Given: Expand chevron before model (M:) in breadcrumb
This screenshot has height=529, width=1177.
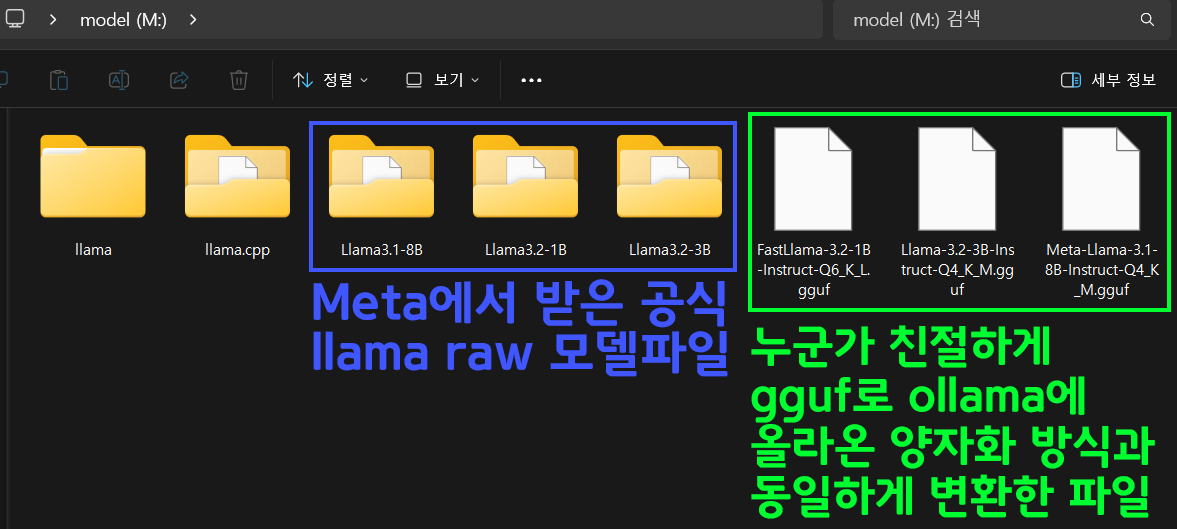Looking at the screenshot, I should pyautogui.click(x=53, y=20).
